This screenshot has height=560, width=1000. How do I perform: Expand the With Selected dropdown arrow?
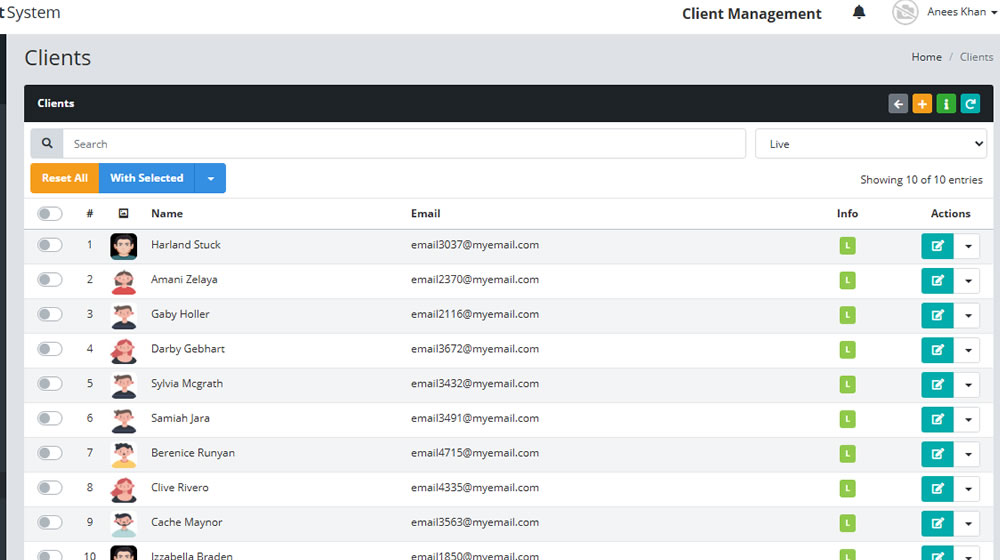tap(210, 179)
